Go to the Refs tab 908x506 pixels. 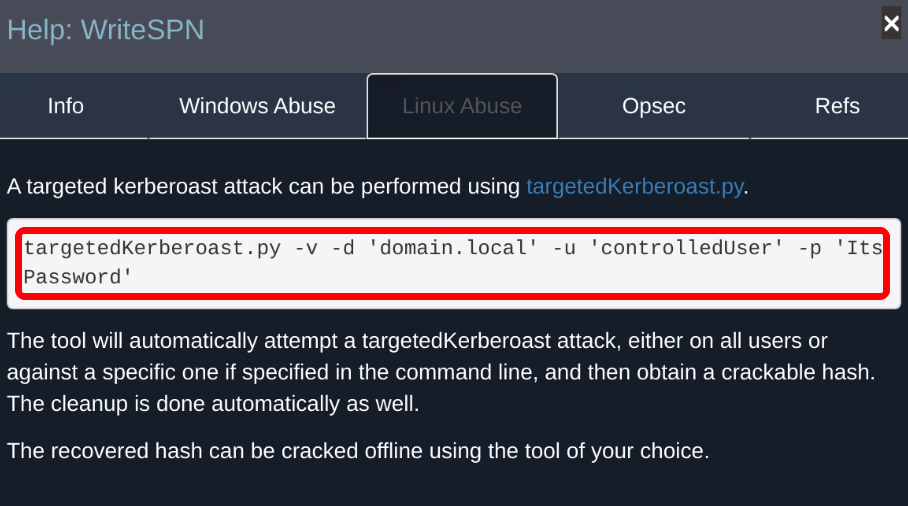pyautogui.click(x=837, y=106)
